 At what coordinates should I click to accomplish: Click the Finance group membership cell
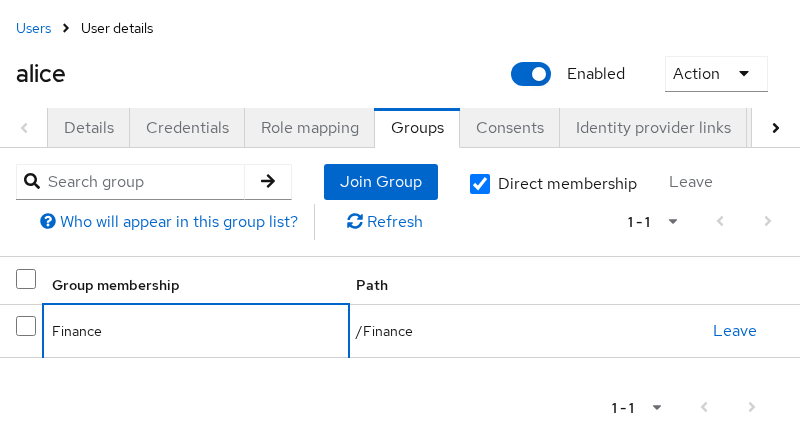(x=196, y=331)
